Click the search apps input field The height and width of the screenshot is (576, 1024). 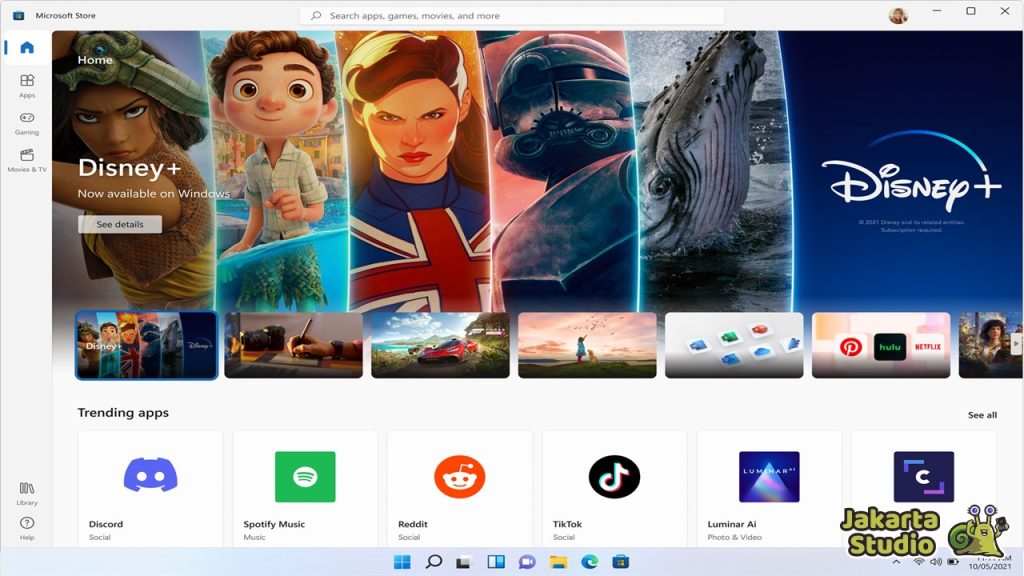tap(511, 16)
